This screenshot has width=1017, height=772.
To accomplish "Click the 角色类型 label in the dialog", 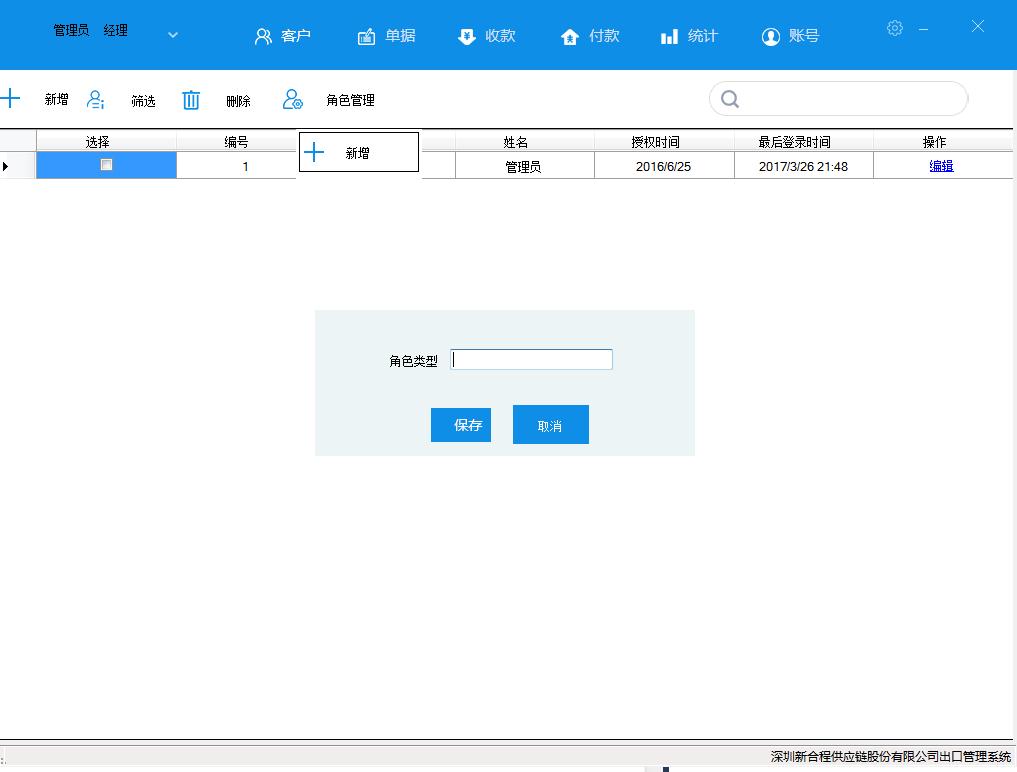I will 413,361.
